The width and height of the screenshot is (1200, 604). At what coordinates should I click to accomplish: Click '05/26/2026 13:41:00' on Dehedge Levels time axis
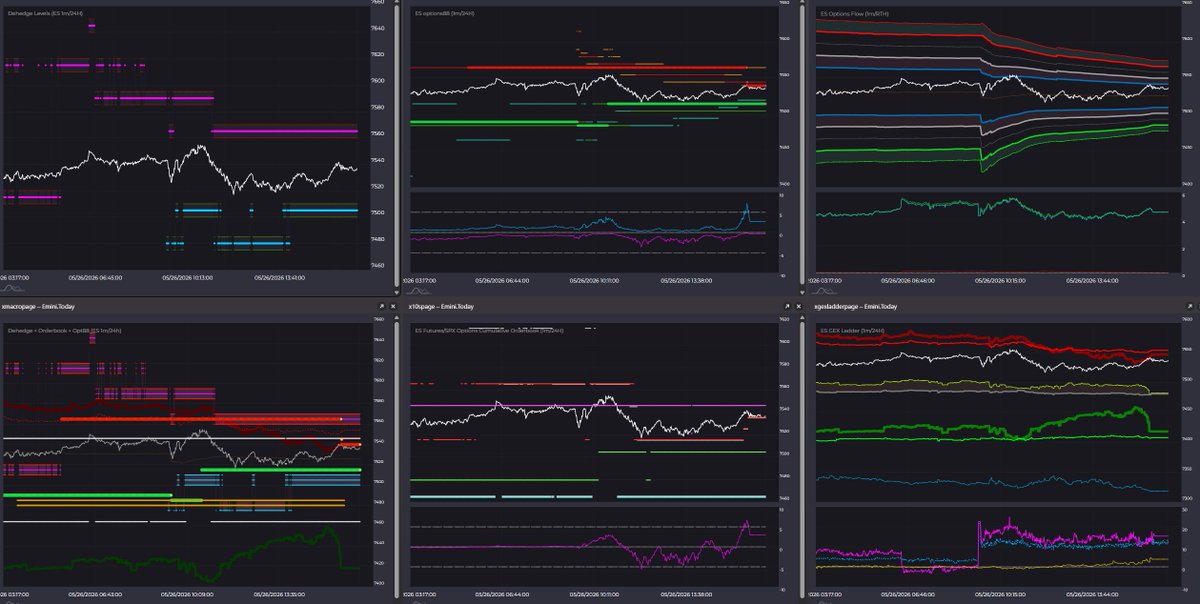[281, 277]
